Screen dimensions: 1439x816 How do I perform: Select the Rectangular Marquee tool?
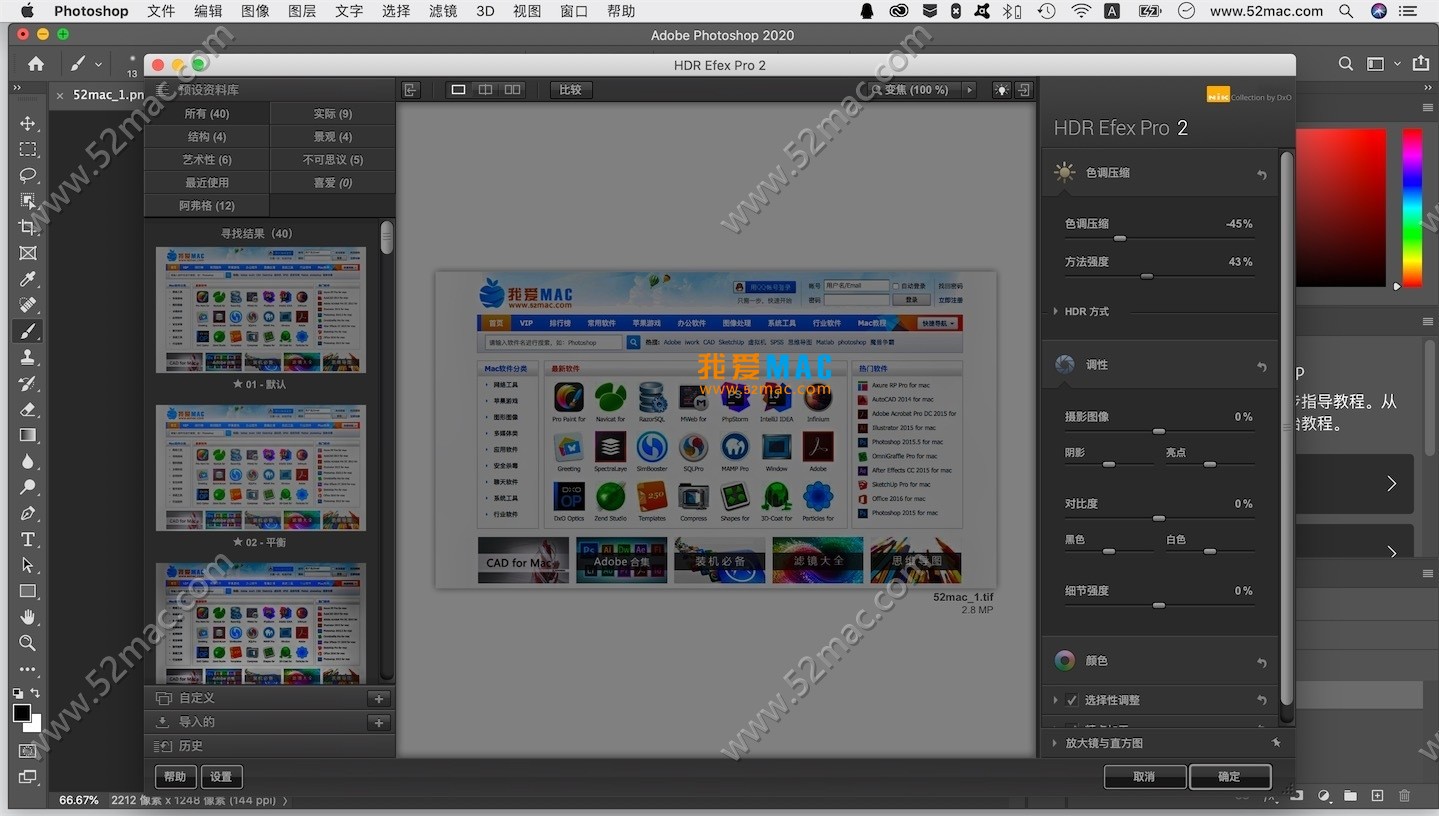coord(28,150)
